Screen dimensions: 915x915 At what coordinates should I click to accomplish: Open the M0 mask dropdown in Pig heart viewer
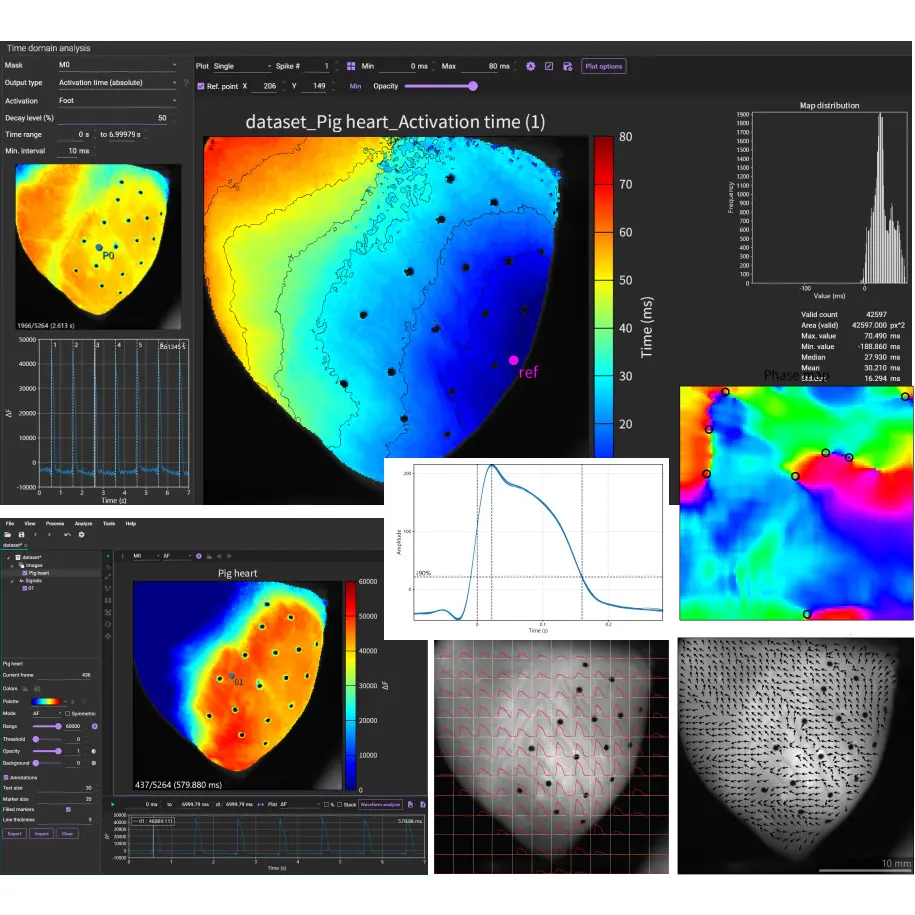tap(146, 556)
